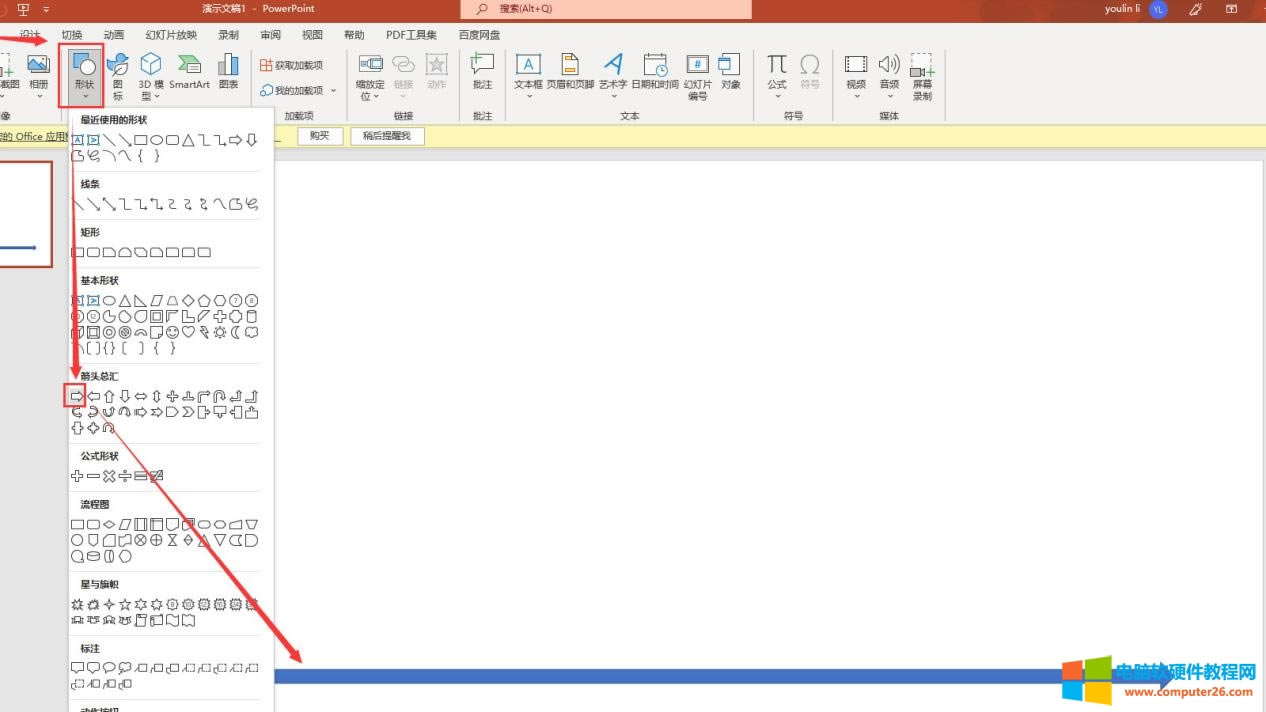Click the 幻灯片编号 slide number icon
Viewport: 1266px width, 712px height.
697,75
